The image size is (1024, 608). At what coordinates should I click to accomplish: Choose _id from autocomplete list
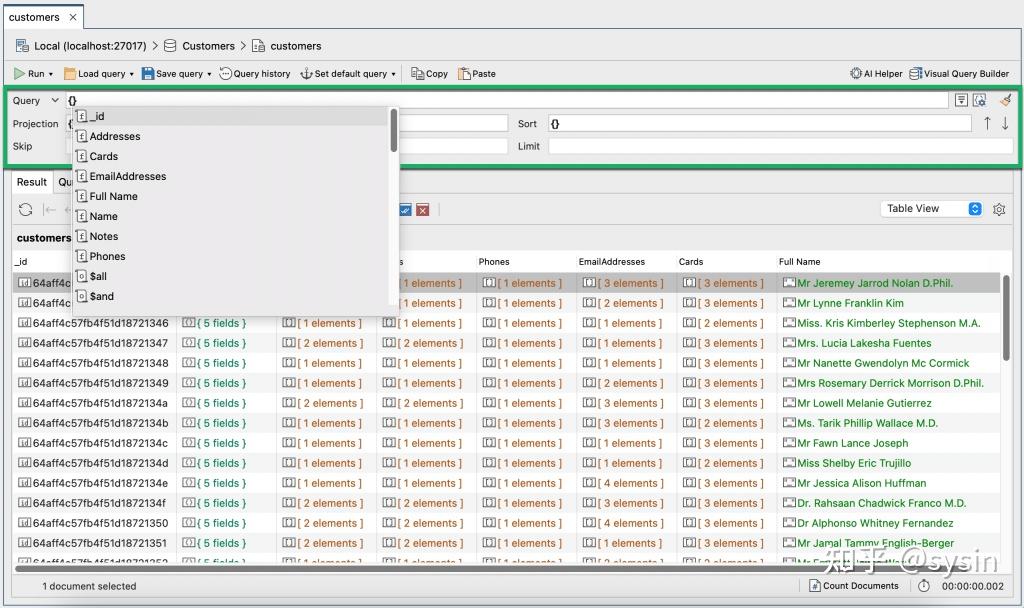[230, 116]
